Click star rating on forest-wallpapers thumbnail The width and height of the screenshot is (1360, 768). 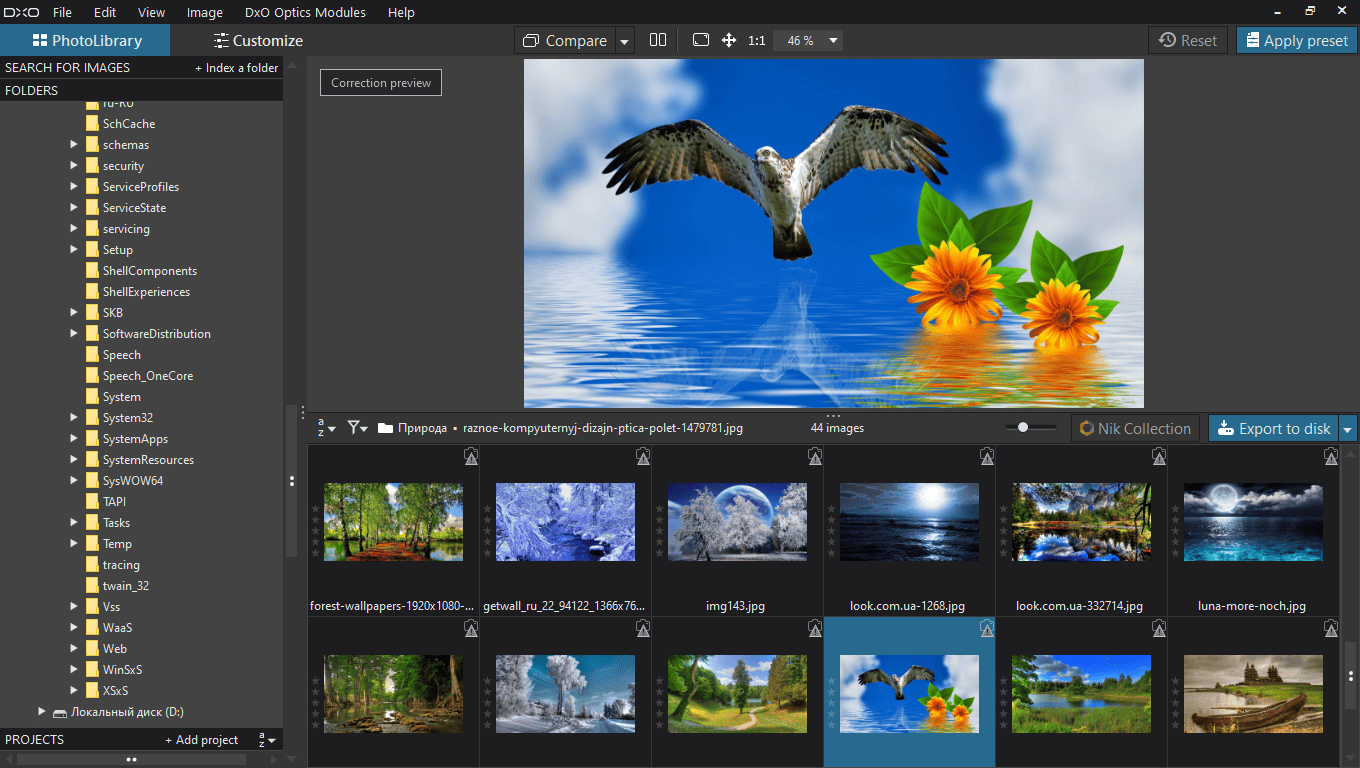tap(316, 531)
